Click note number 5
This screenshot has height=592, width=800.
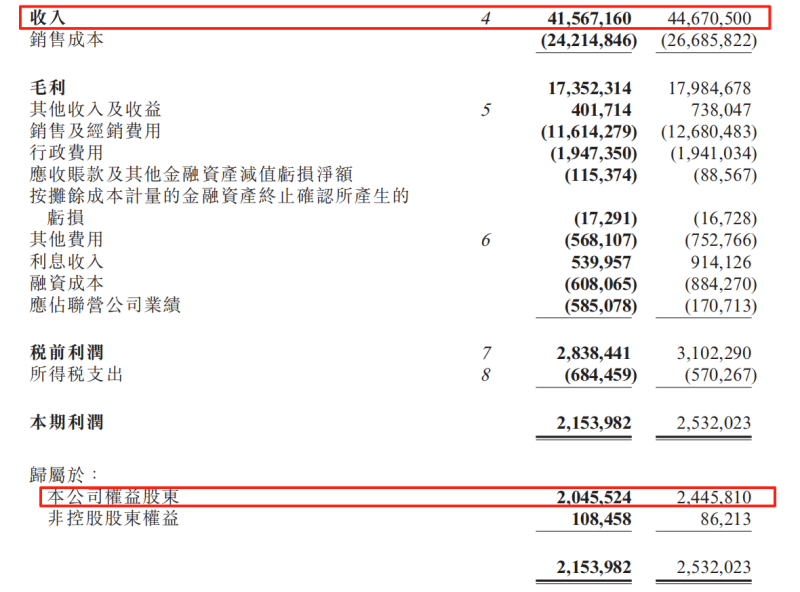point(486,110)
